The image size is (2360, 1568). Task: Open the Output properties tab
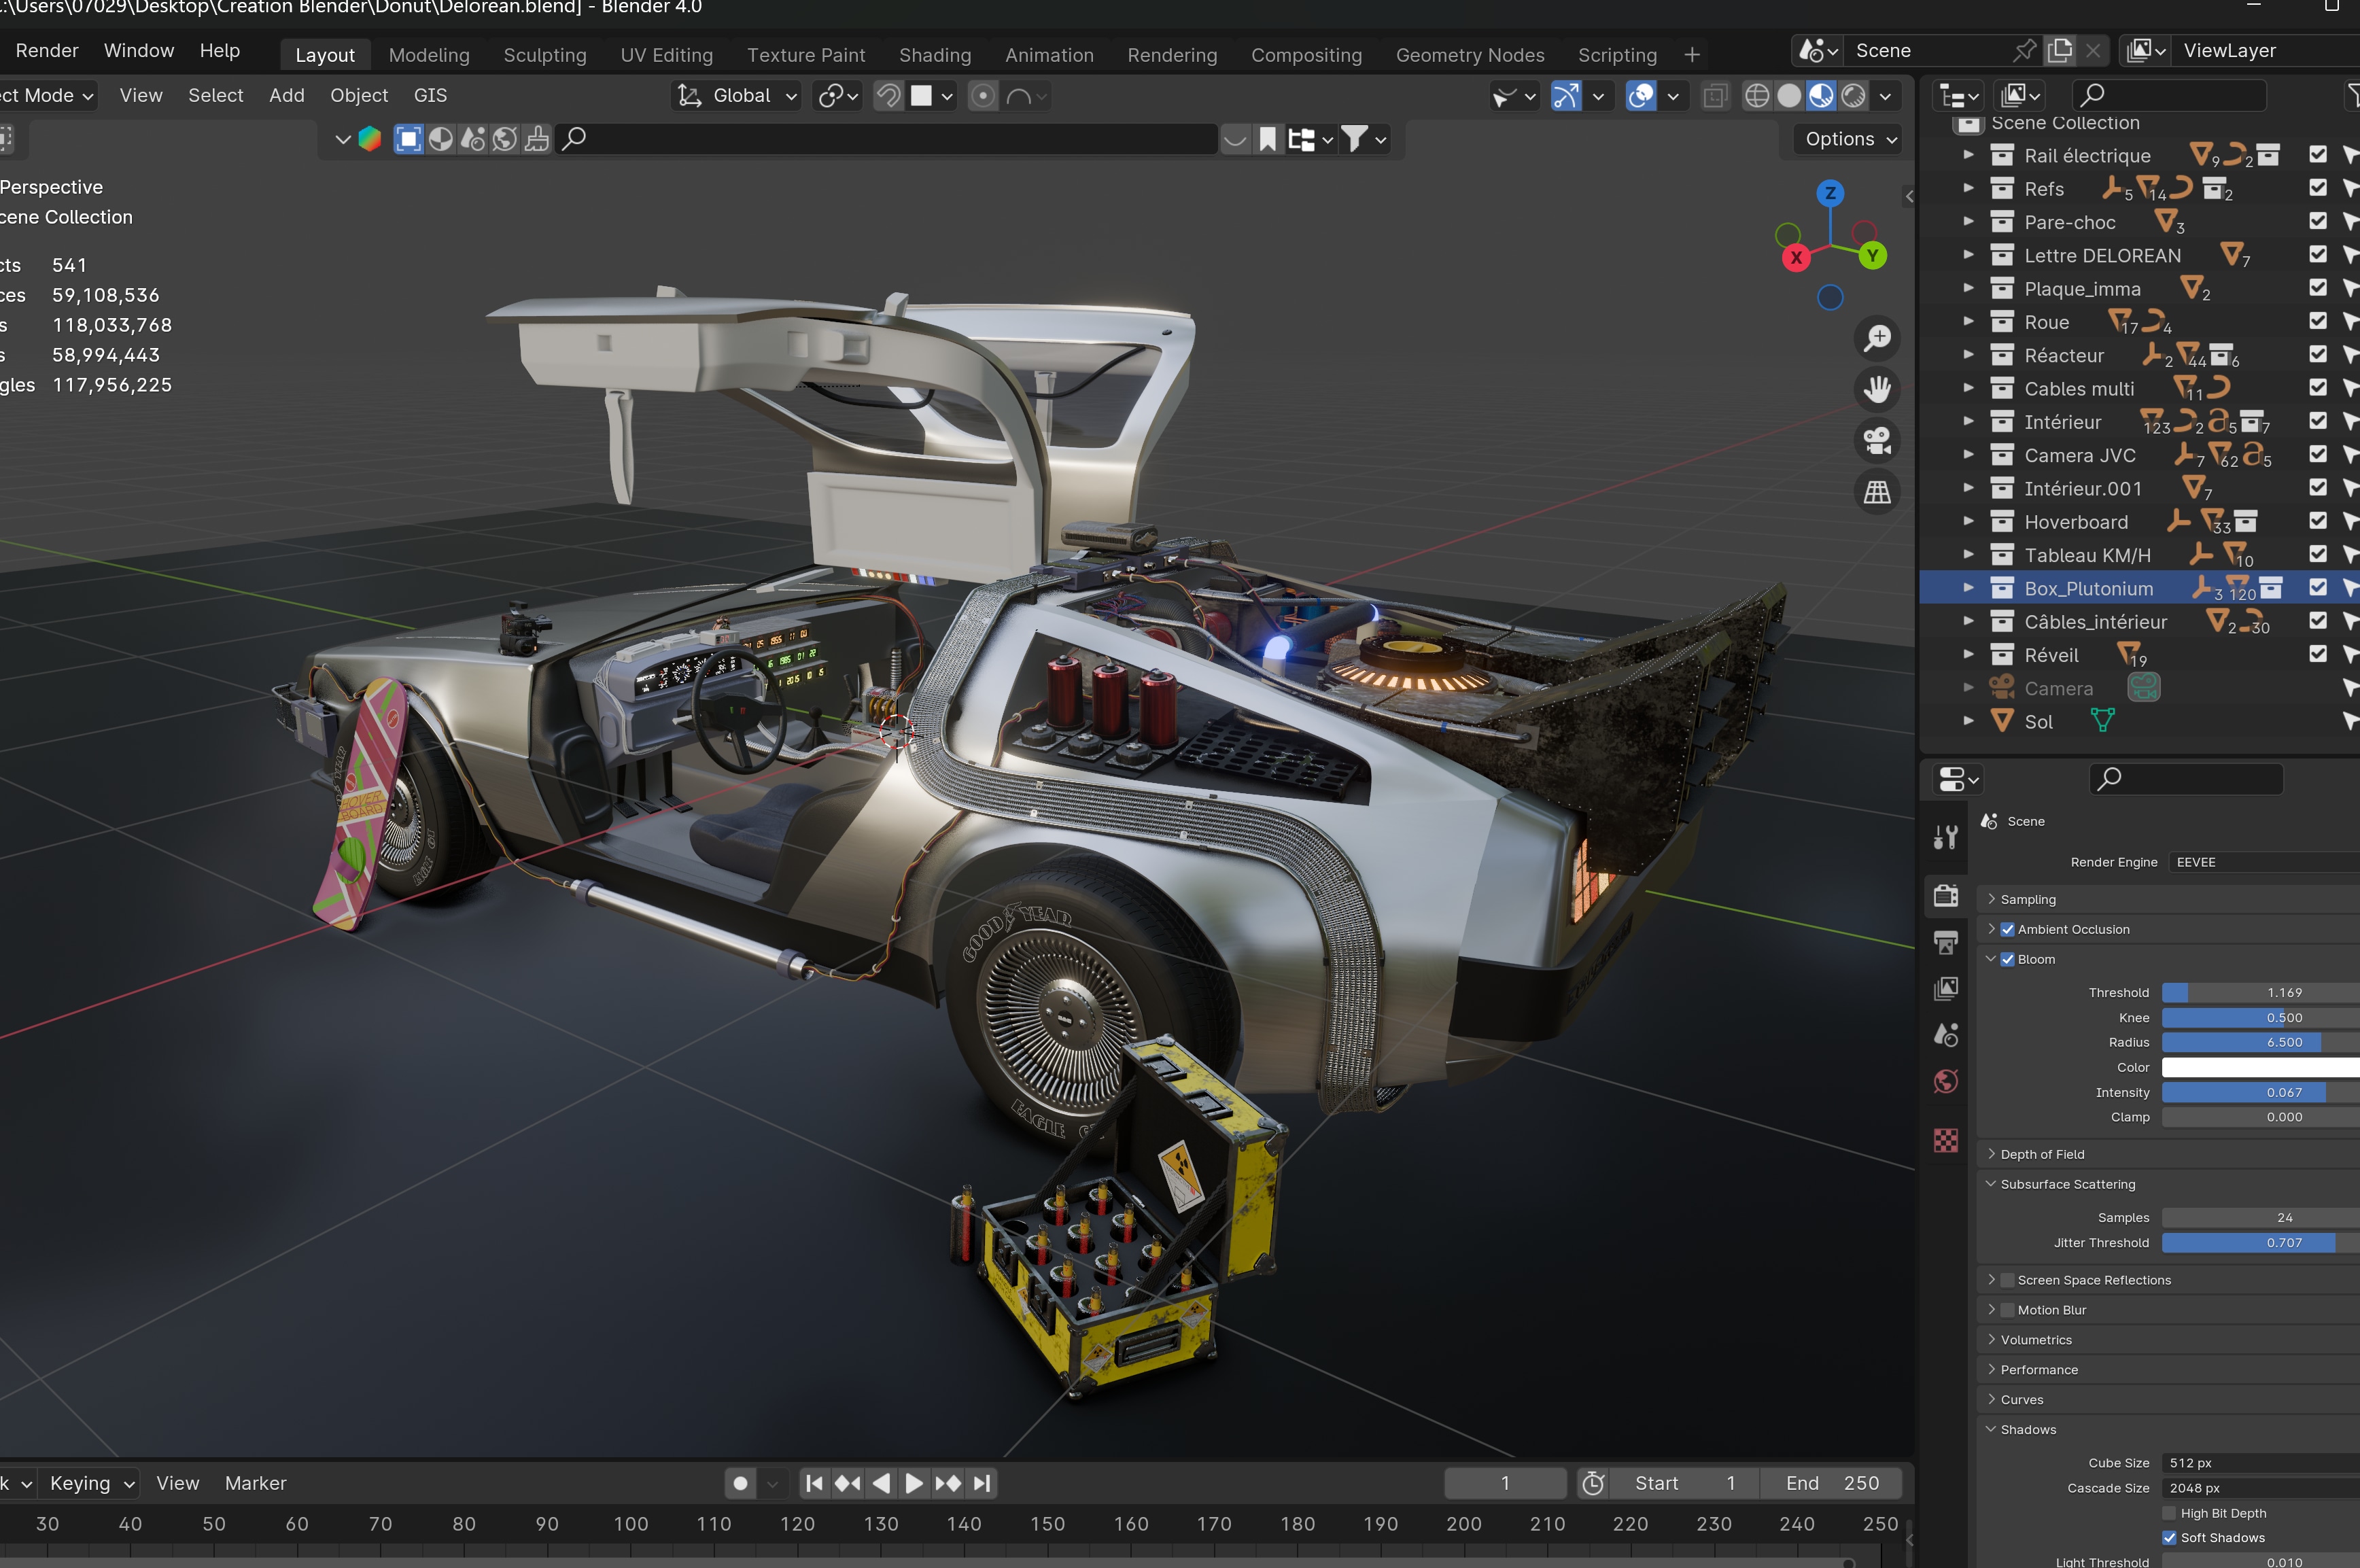[1946, 942]
